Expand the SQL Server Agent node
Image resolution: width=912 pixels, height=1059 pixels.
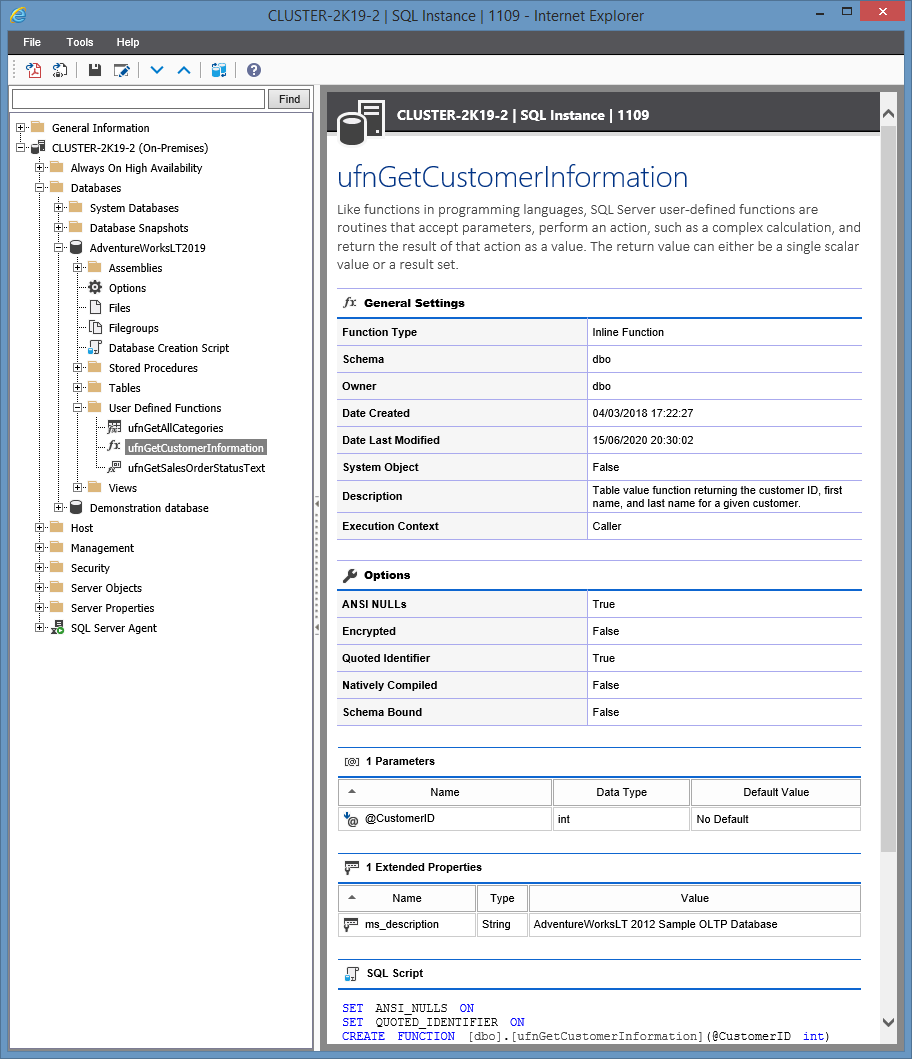pos(40,628)
